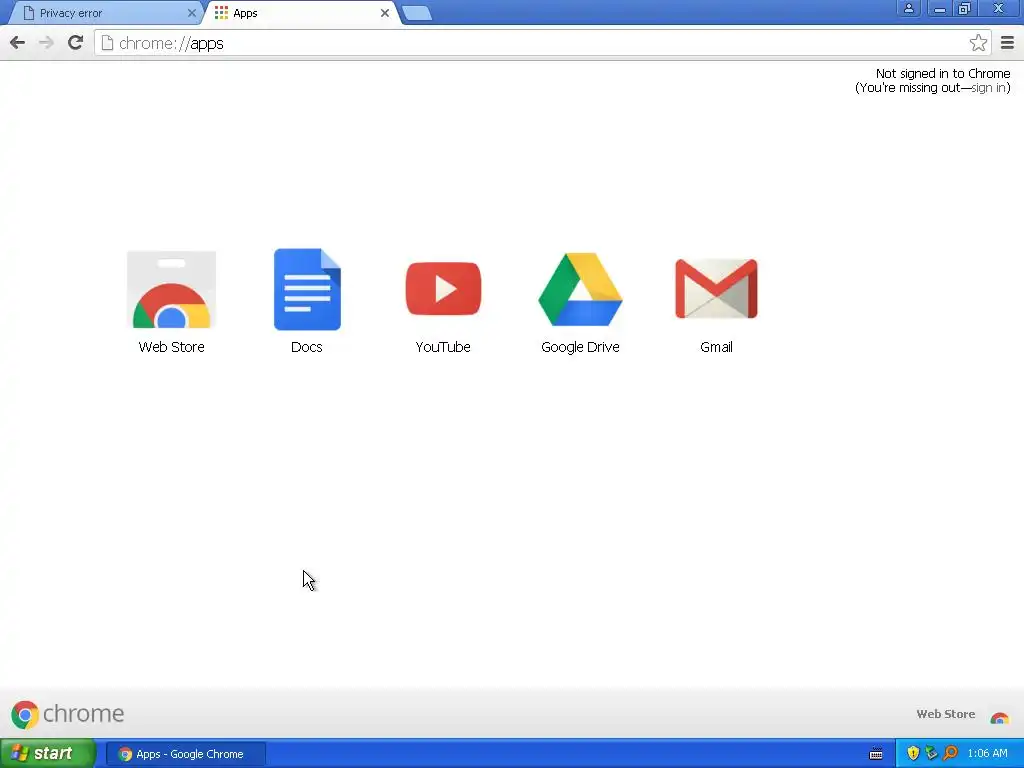The image size is (1024, 768).
Task: Open the Windows start menu
Action: tap(48, 754)
